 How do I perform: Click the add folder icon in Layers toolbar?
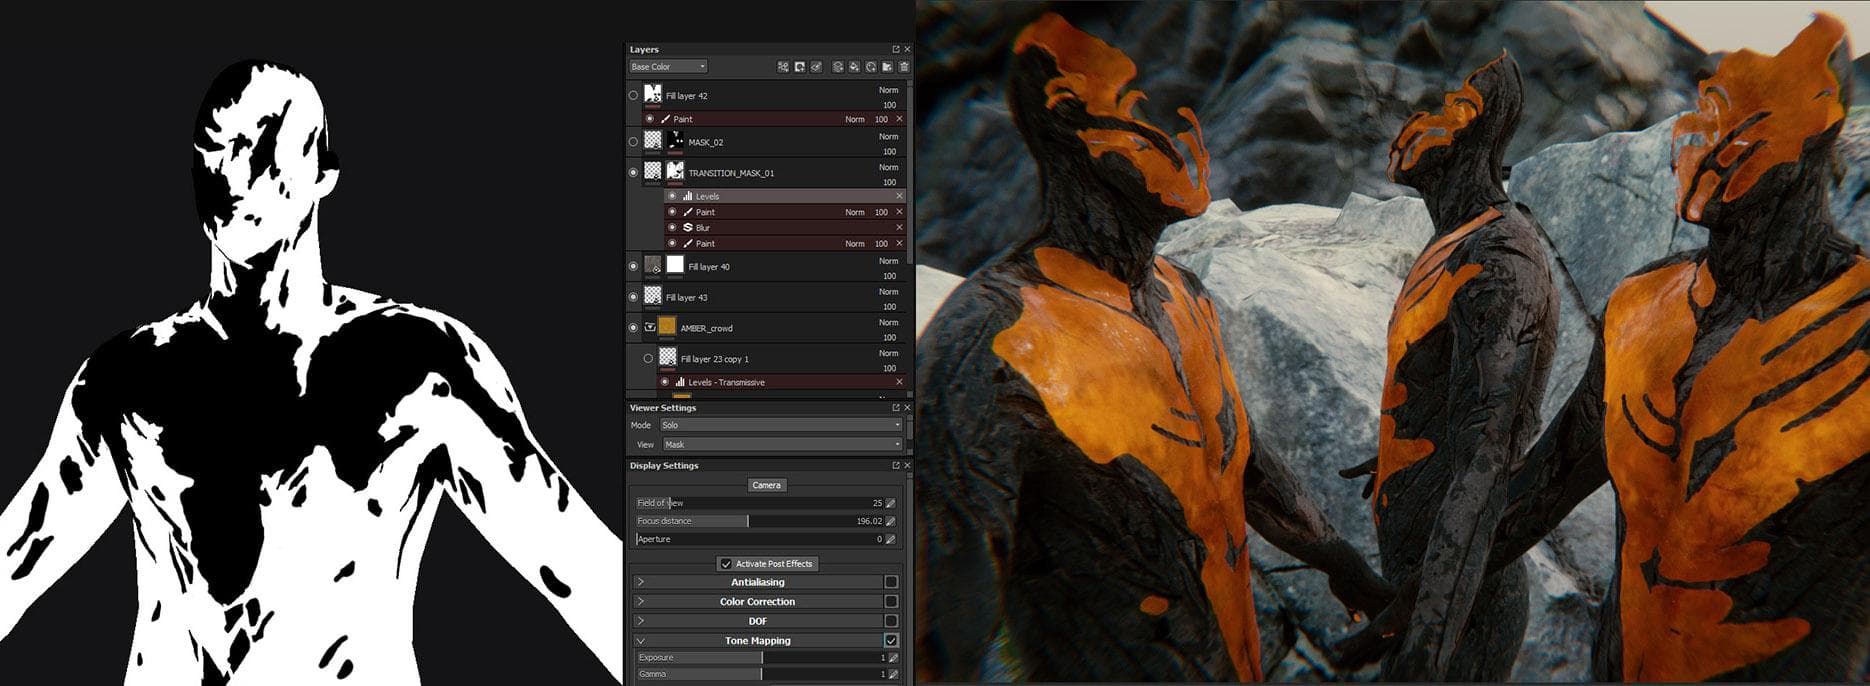tap(887, 67)
